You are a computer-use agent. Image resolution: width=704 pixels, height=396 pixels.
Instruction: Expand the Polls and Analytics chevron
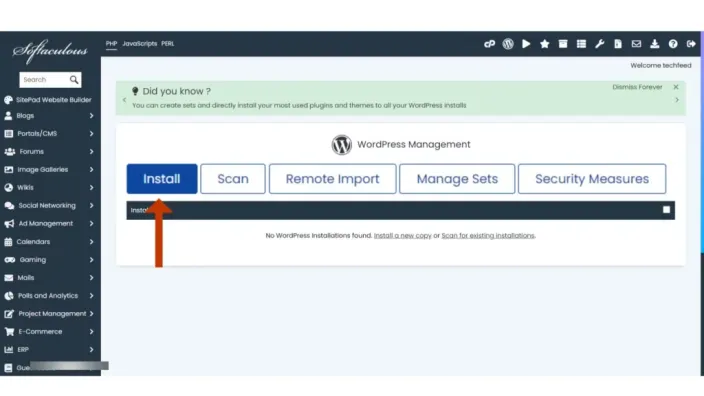pos(91,296)
